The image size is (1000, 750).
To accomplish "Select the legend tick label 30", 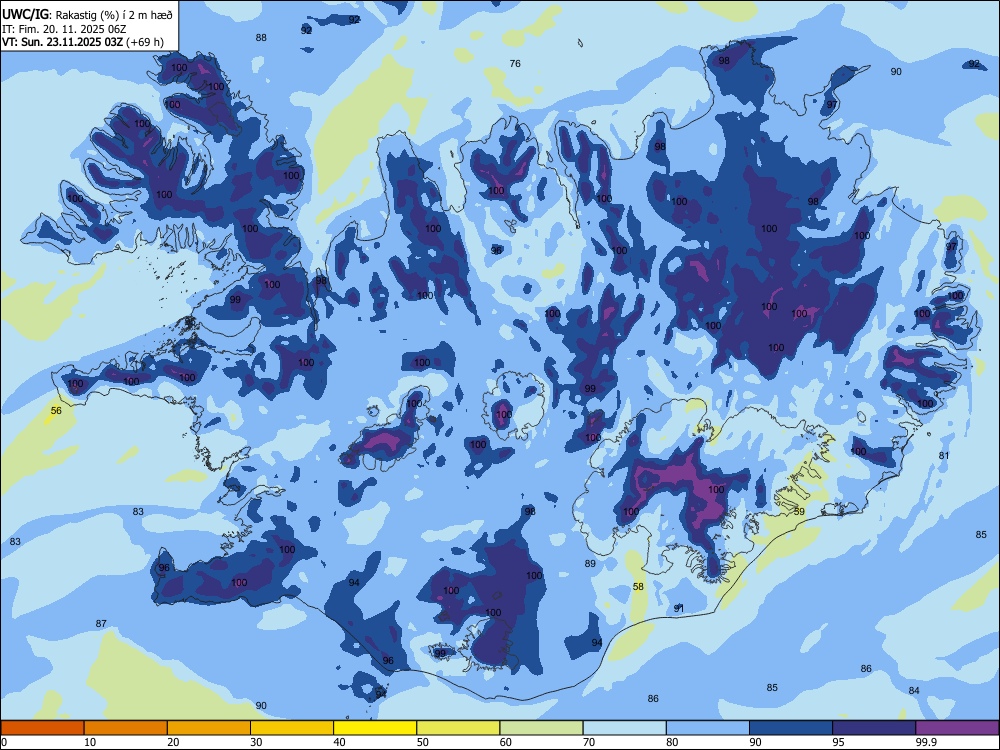I will tap(256, 742).
